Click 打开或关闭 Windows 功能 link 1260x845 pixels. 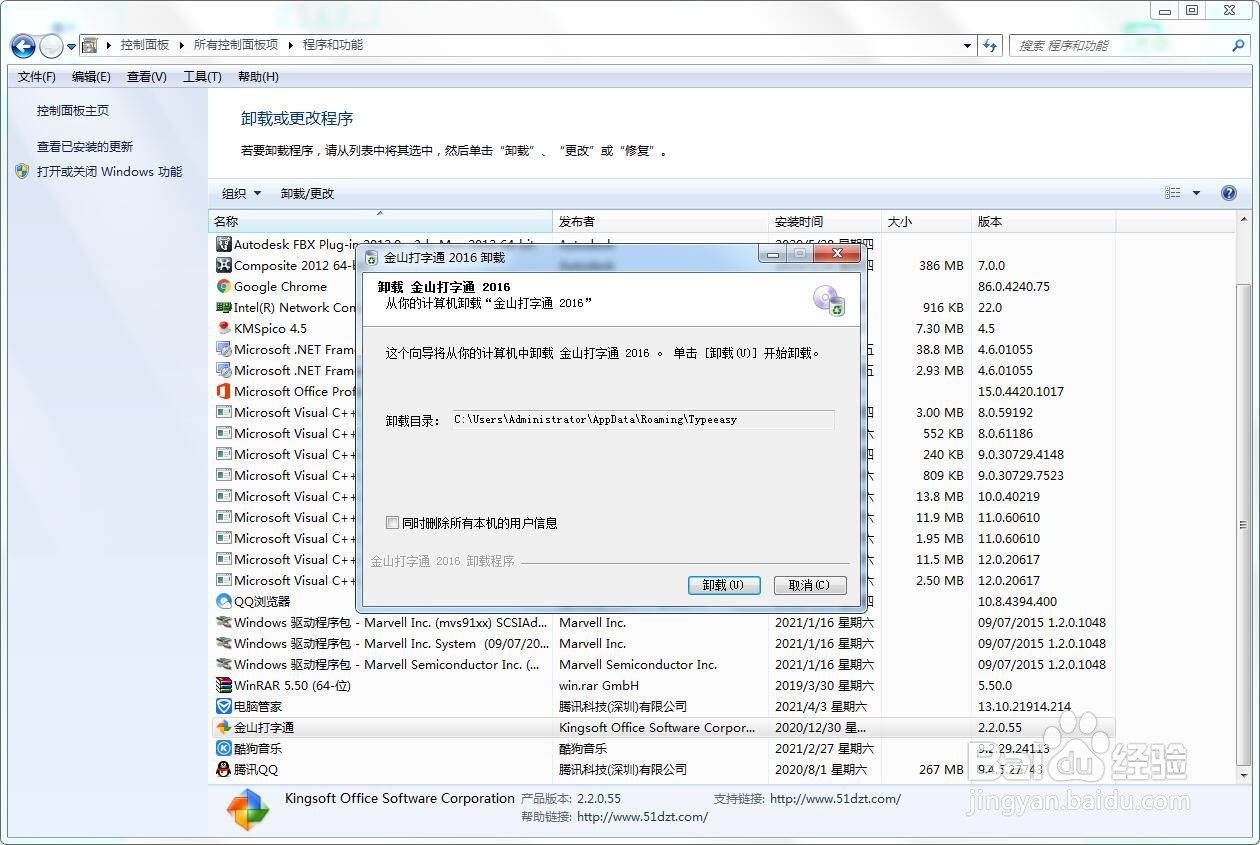[x=110, y=171]
